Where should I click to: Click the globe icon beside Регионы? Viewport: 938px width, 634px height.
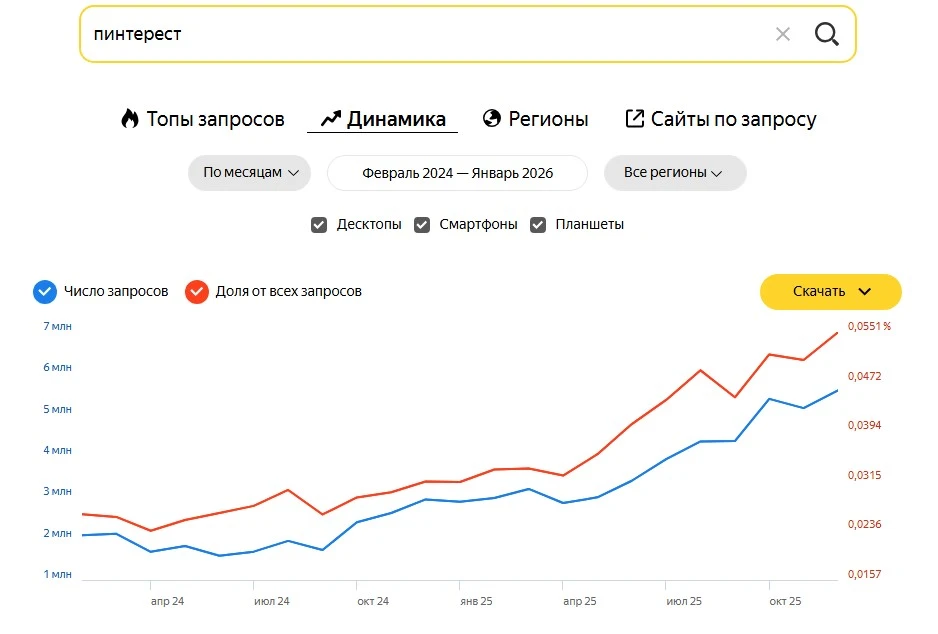click(x=492, y=118)
